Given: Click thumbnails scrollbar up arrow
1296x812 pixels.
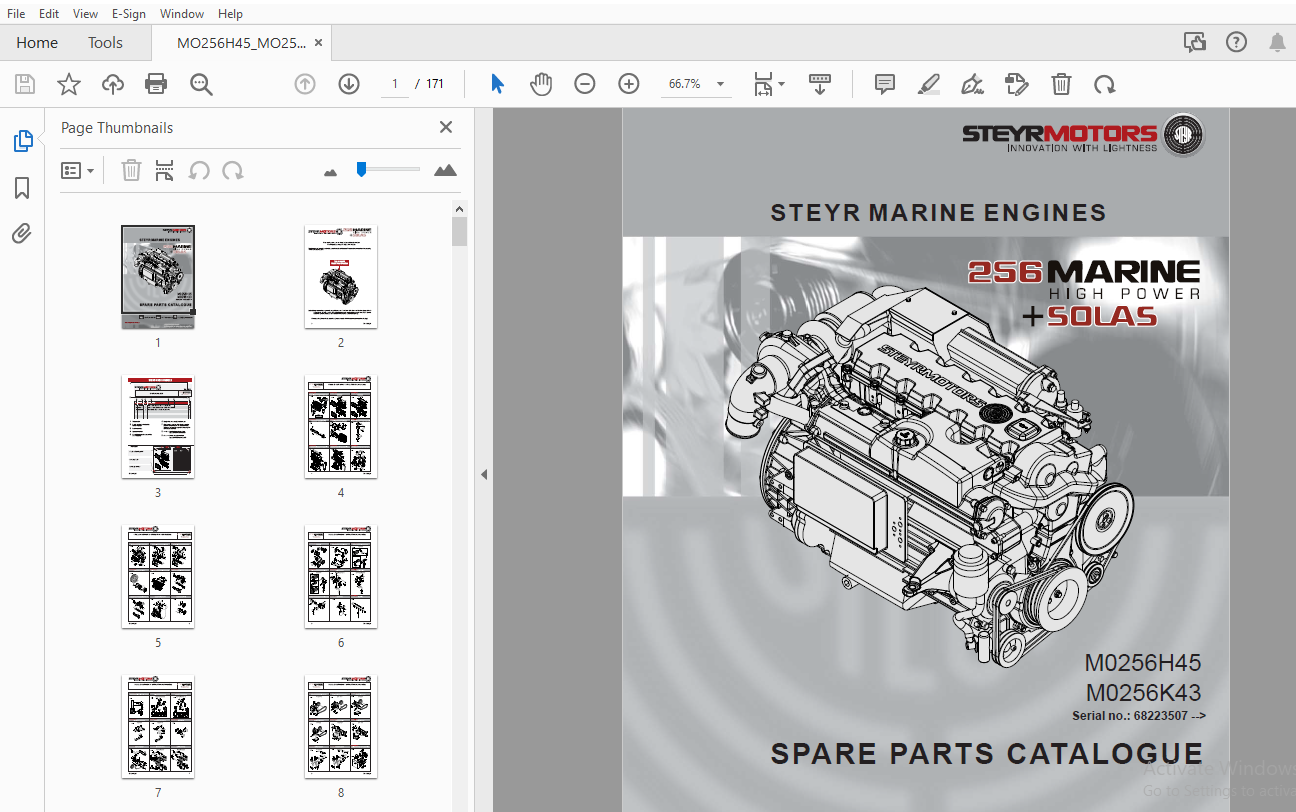Looking at the screenshot, I should [x=459, y=209].
